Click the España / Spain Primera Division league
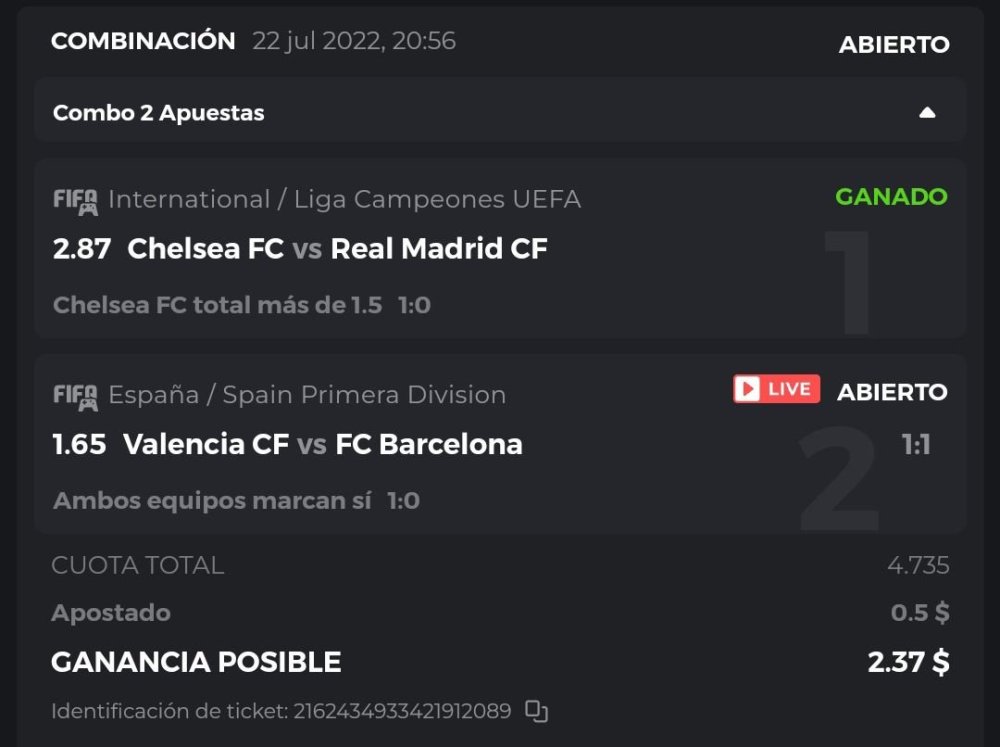Image resolution: width=1000 pixels, height=747 pixels. pyautogui.click(x=307, y=395)
